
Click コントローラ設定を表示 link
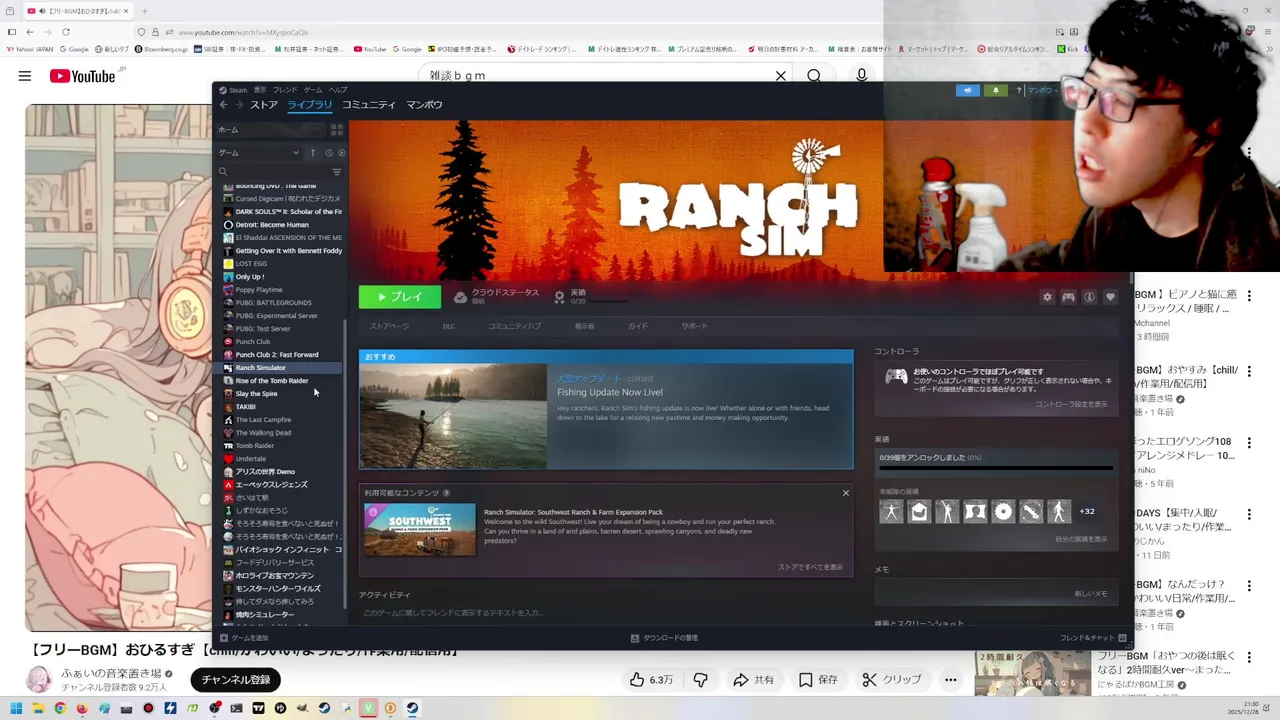tap(1071, 404)
